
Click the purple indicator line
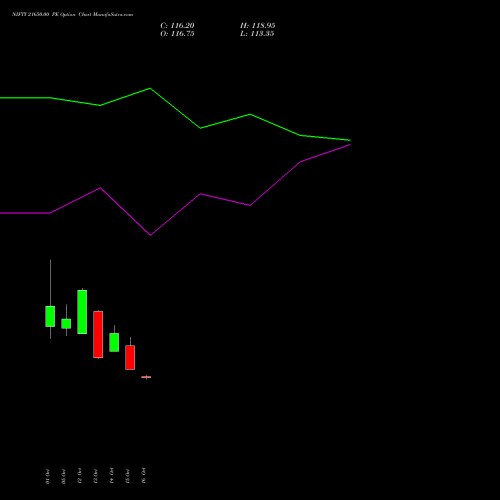point(175,190)
